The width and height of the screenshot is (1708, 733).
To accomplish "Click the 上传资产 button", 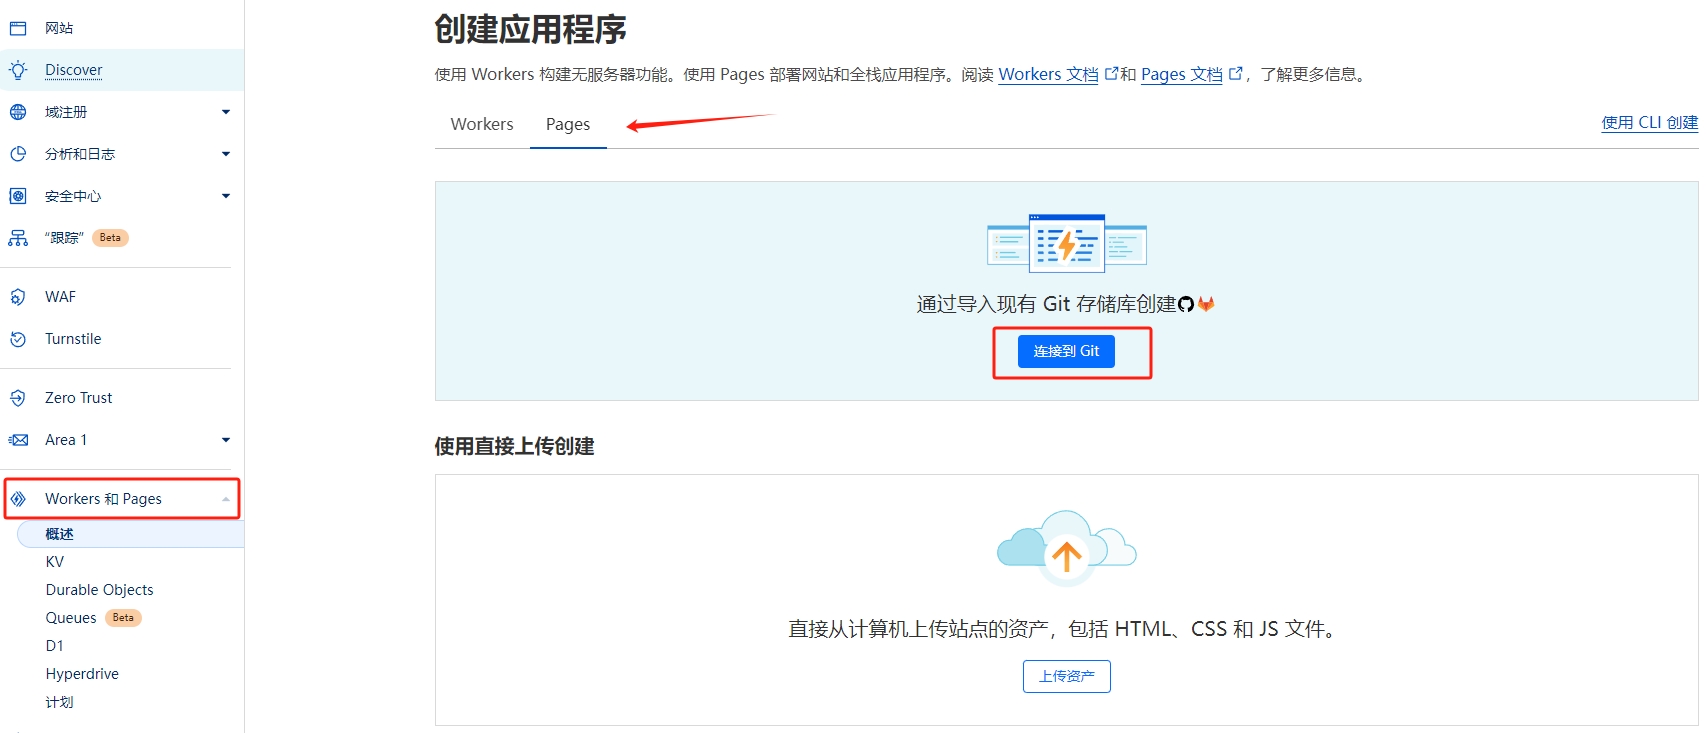I will pyautogui.click(x=1066, y=676).
